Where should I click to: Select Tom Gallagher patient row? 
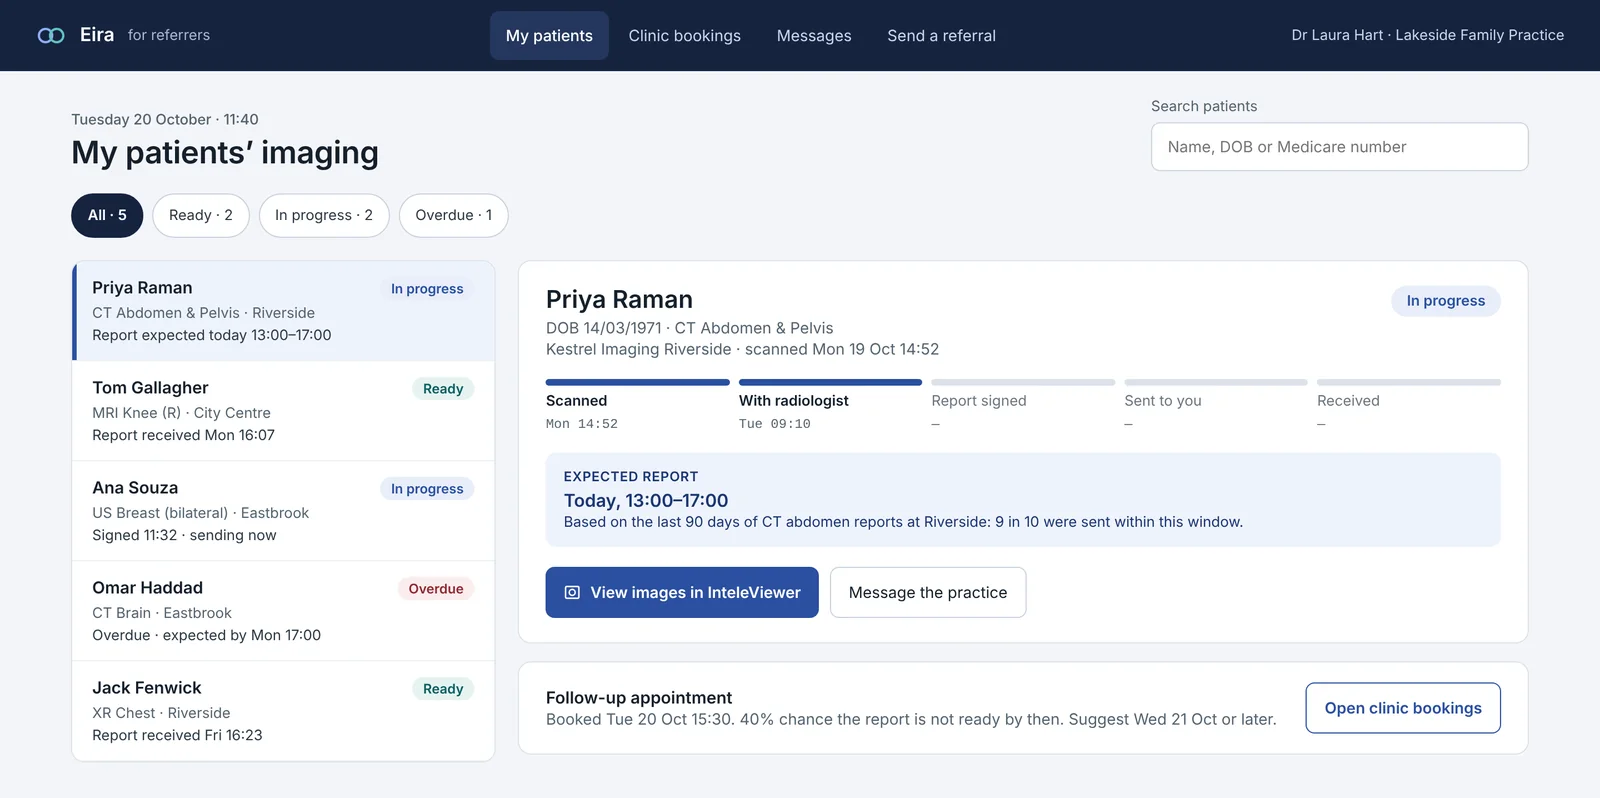tap(284, 411)
